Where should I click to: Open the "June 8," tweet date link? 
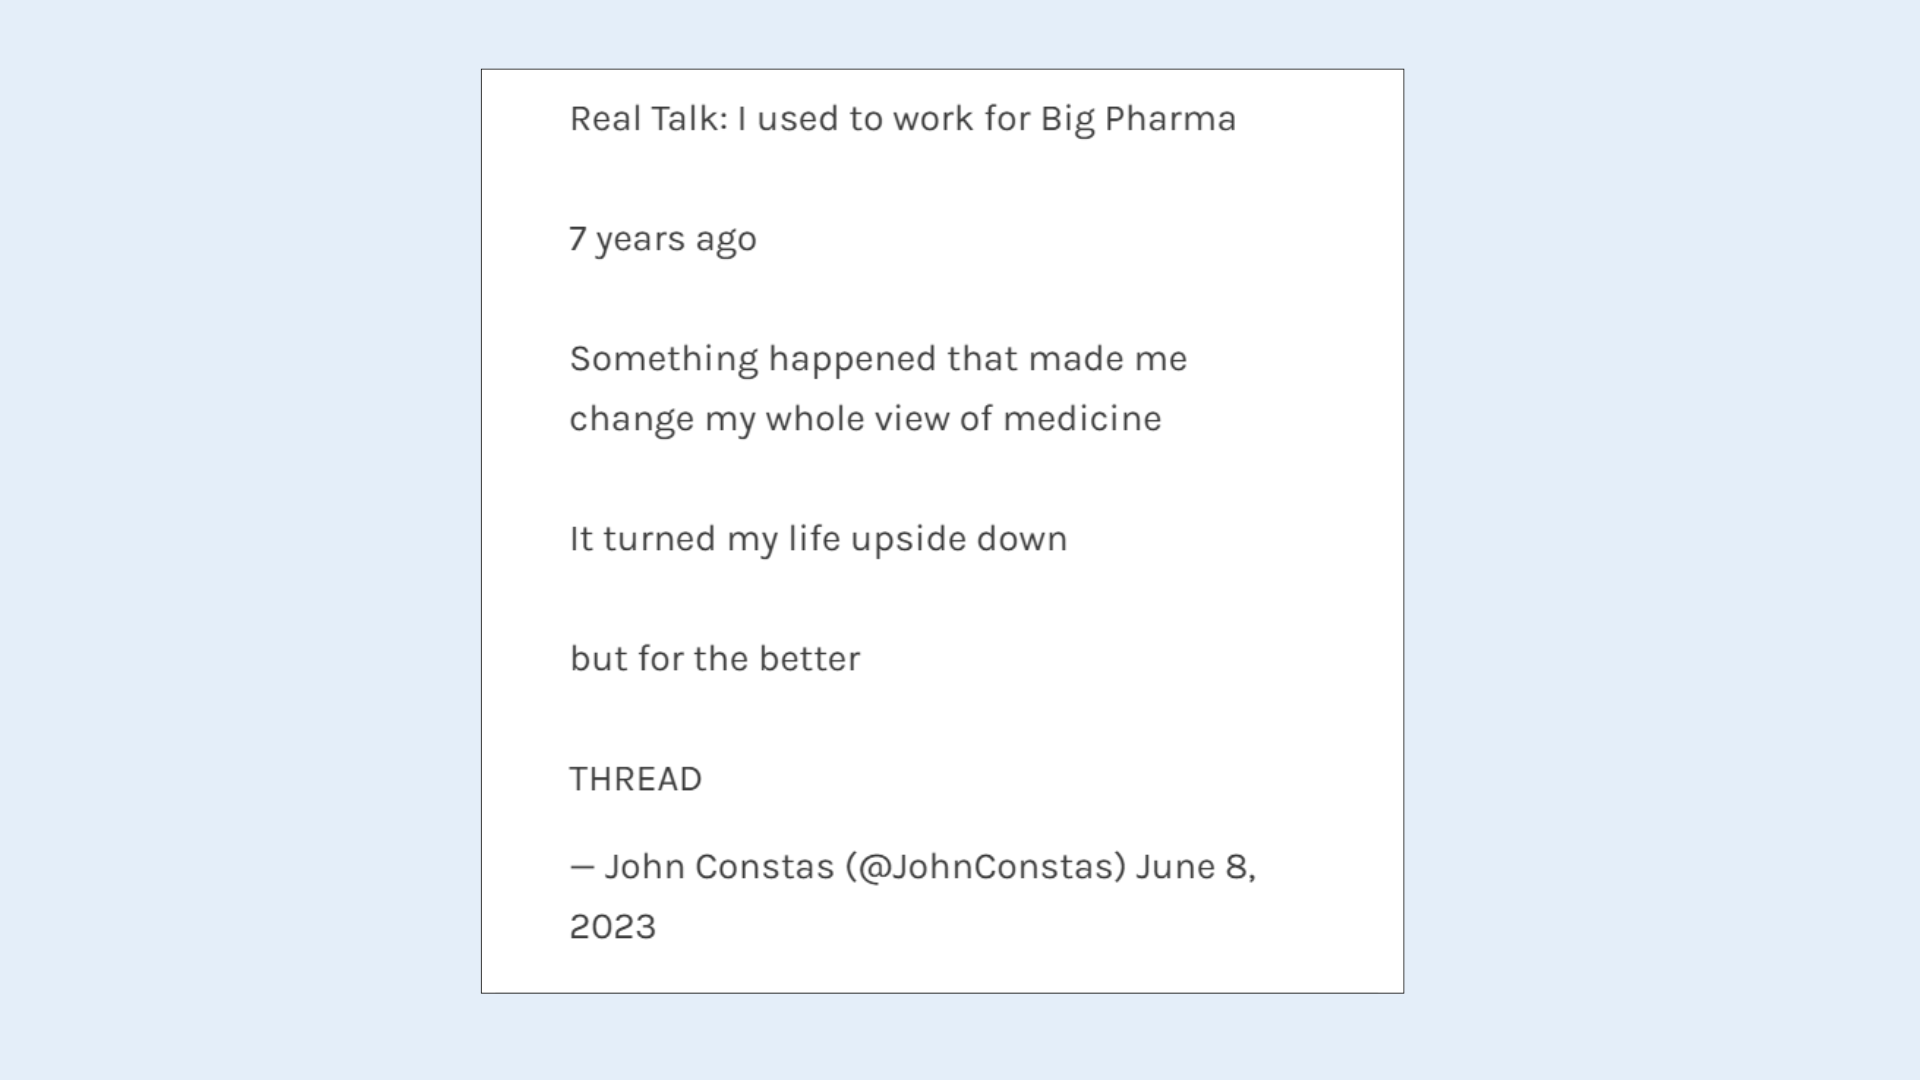point(1195,867)
